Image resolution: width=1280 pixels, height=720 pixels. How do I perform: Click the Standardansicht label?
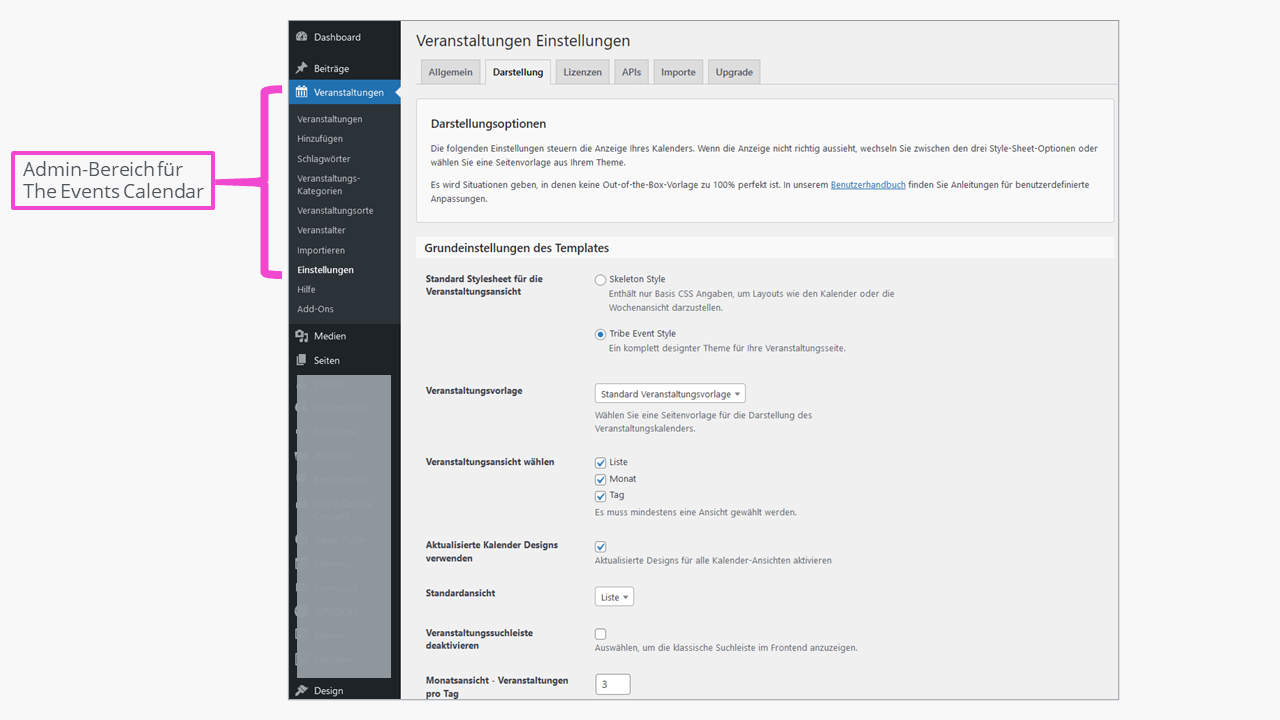click(461, 593)
